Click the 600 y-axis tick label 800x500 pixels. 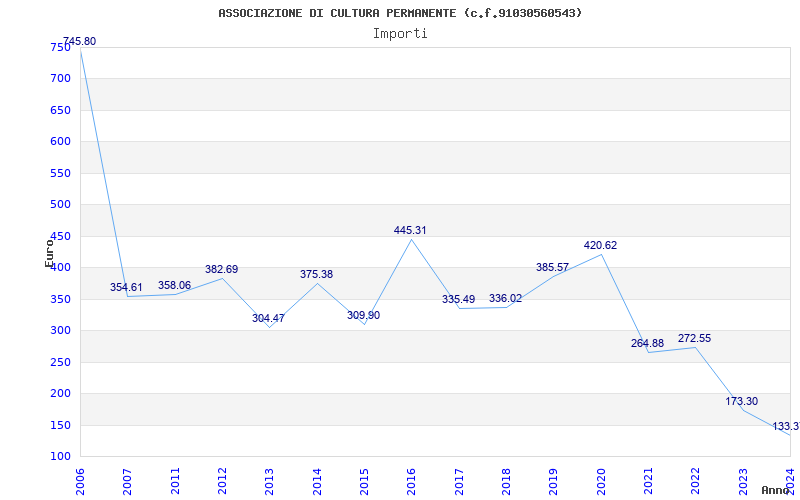tap(60, 142)
